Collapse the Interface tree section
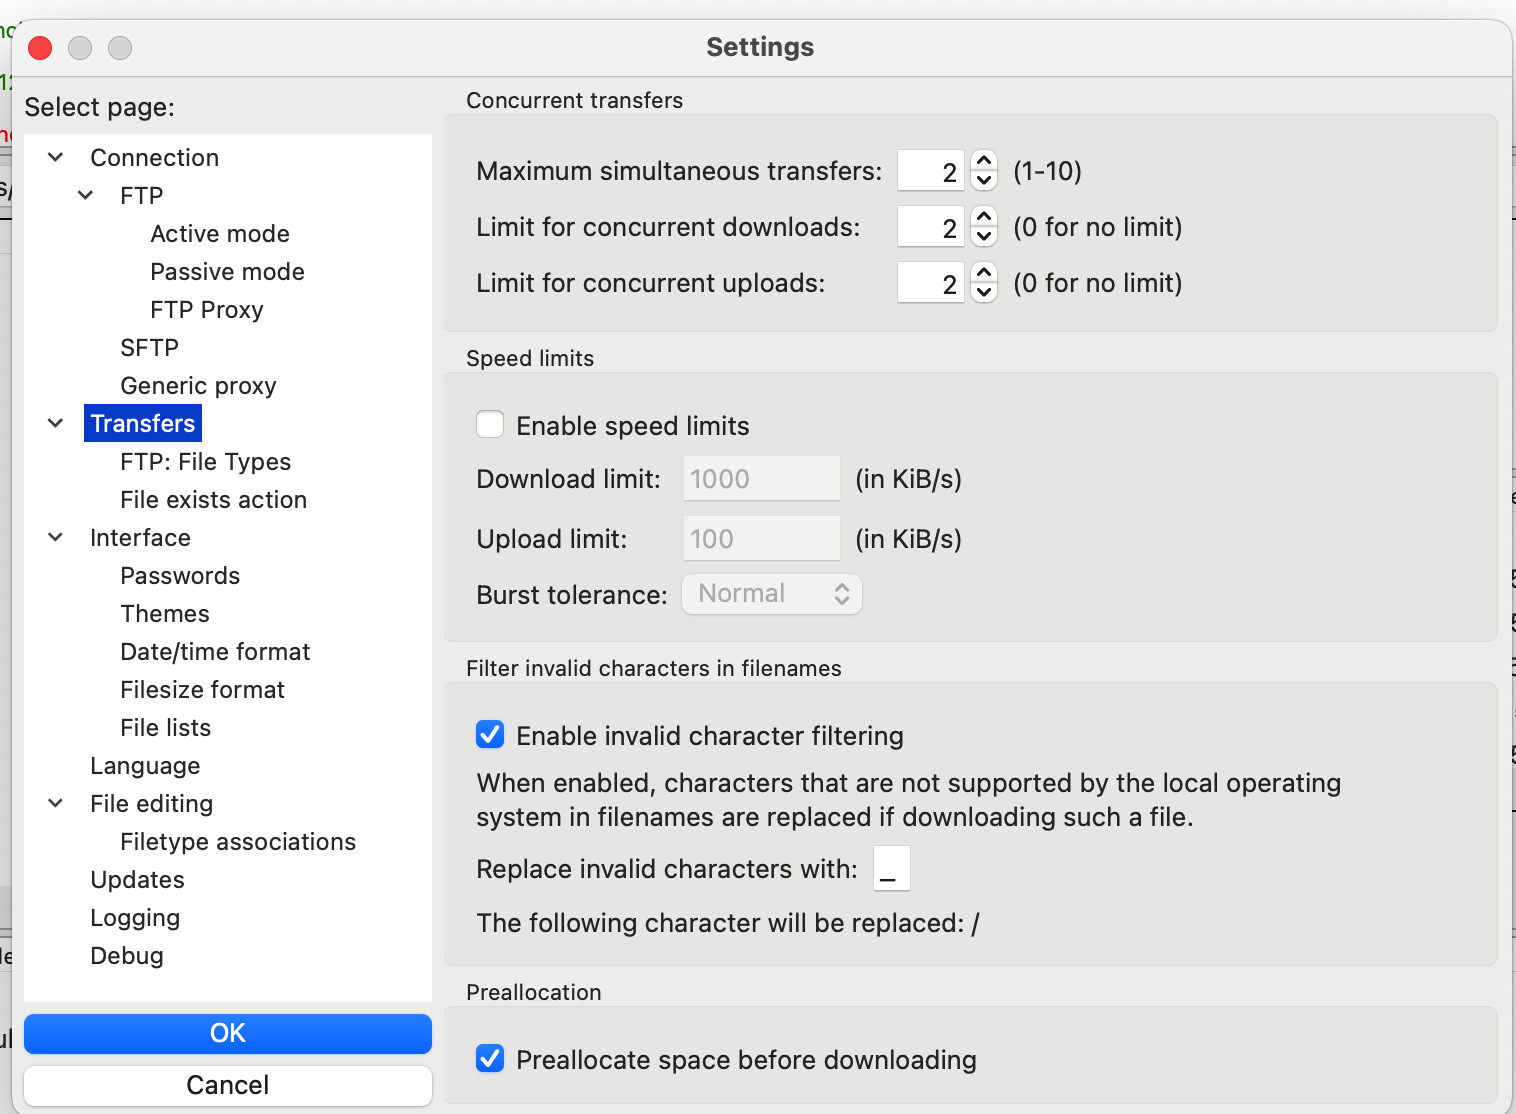 tap(56, 538)
